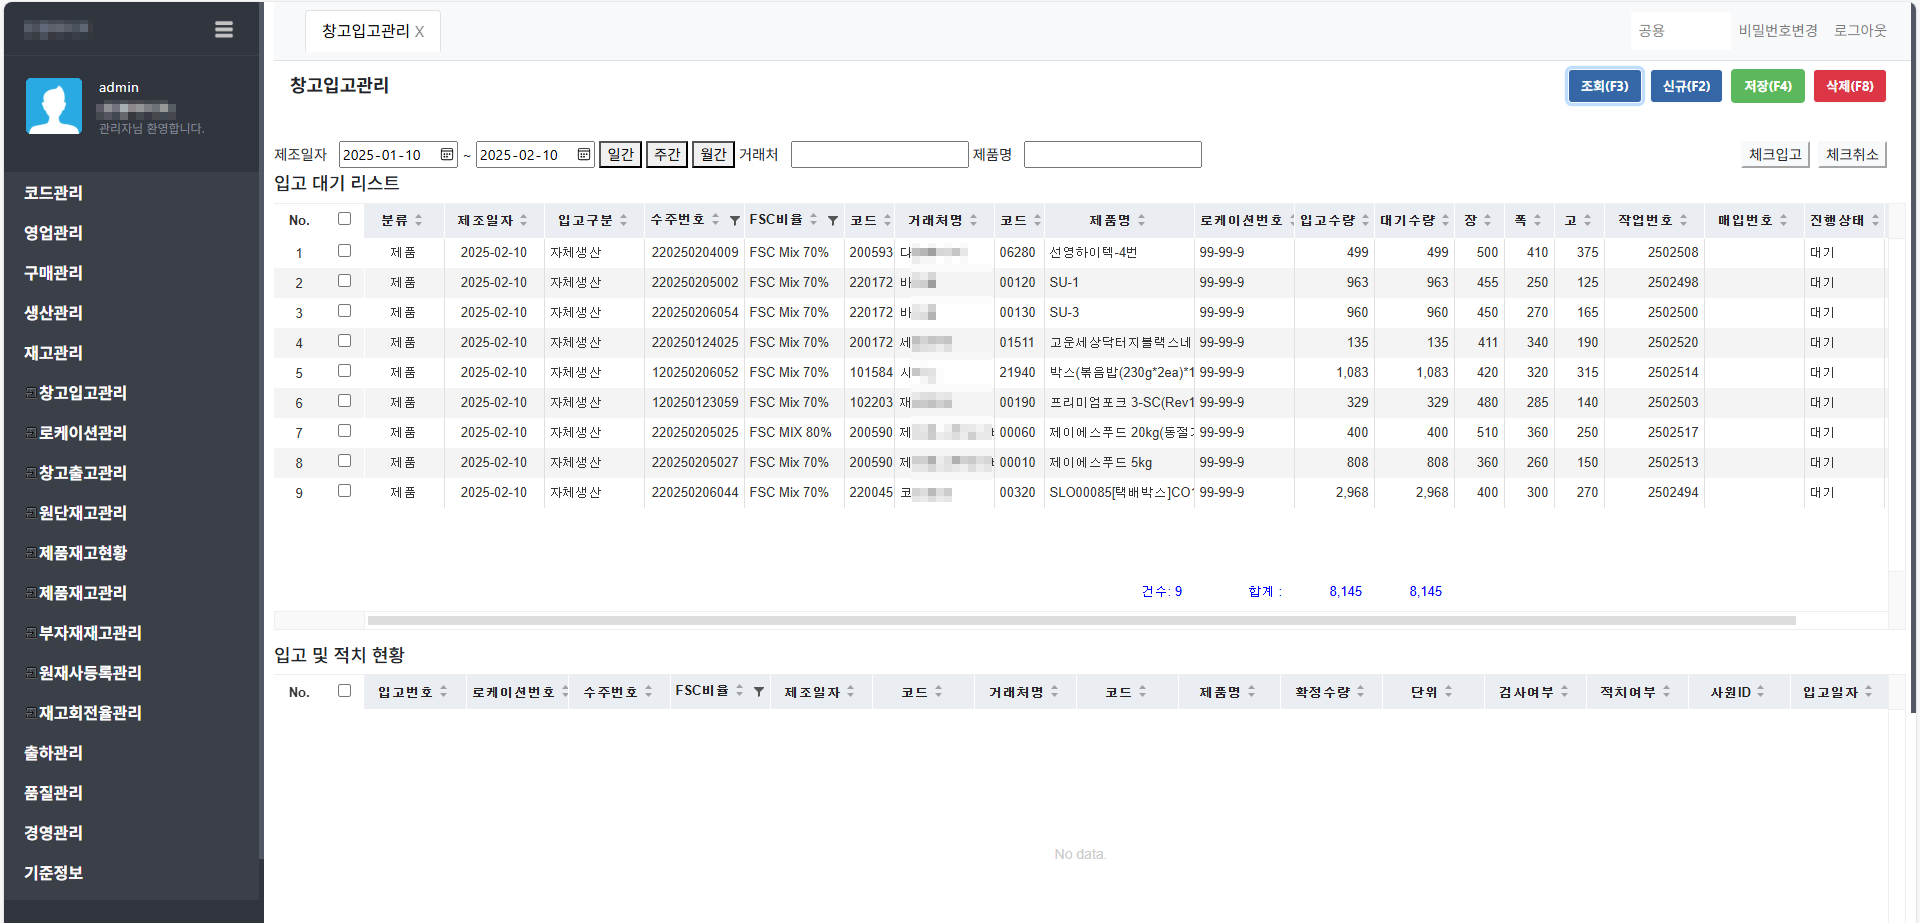This screenshot has height=923, width=1920.
Task: Sort by 폭 column arrows
Action: point(1537,220)
